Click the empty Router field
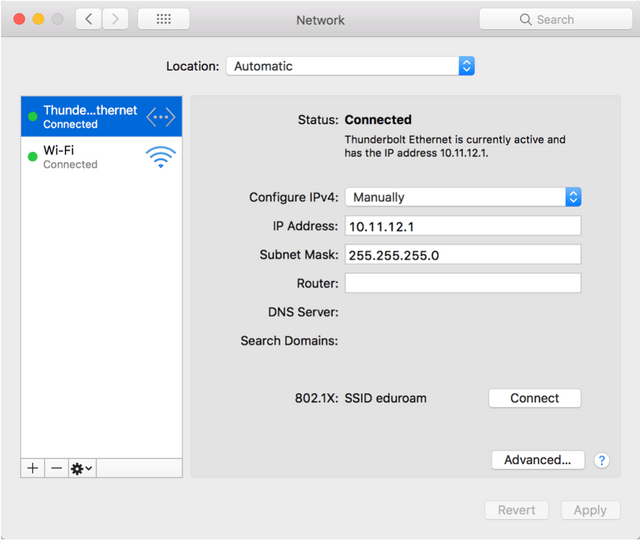The height and width of the screenshot is (540, 640). [463, 283]
